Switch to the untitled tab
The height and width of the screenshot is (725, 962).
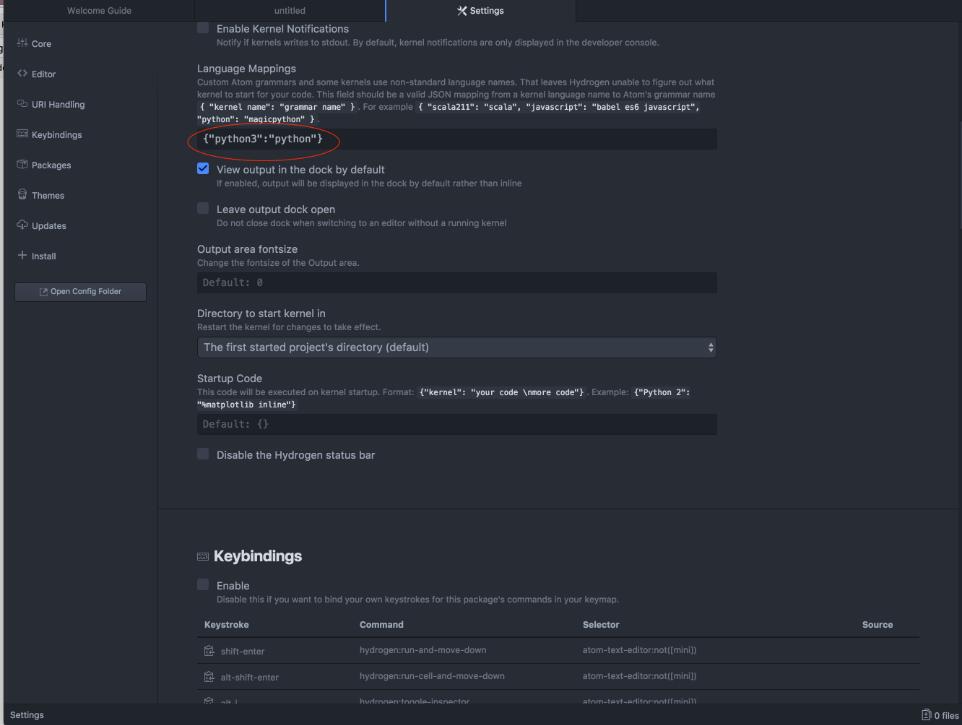click(x=289, y=11)
